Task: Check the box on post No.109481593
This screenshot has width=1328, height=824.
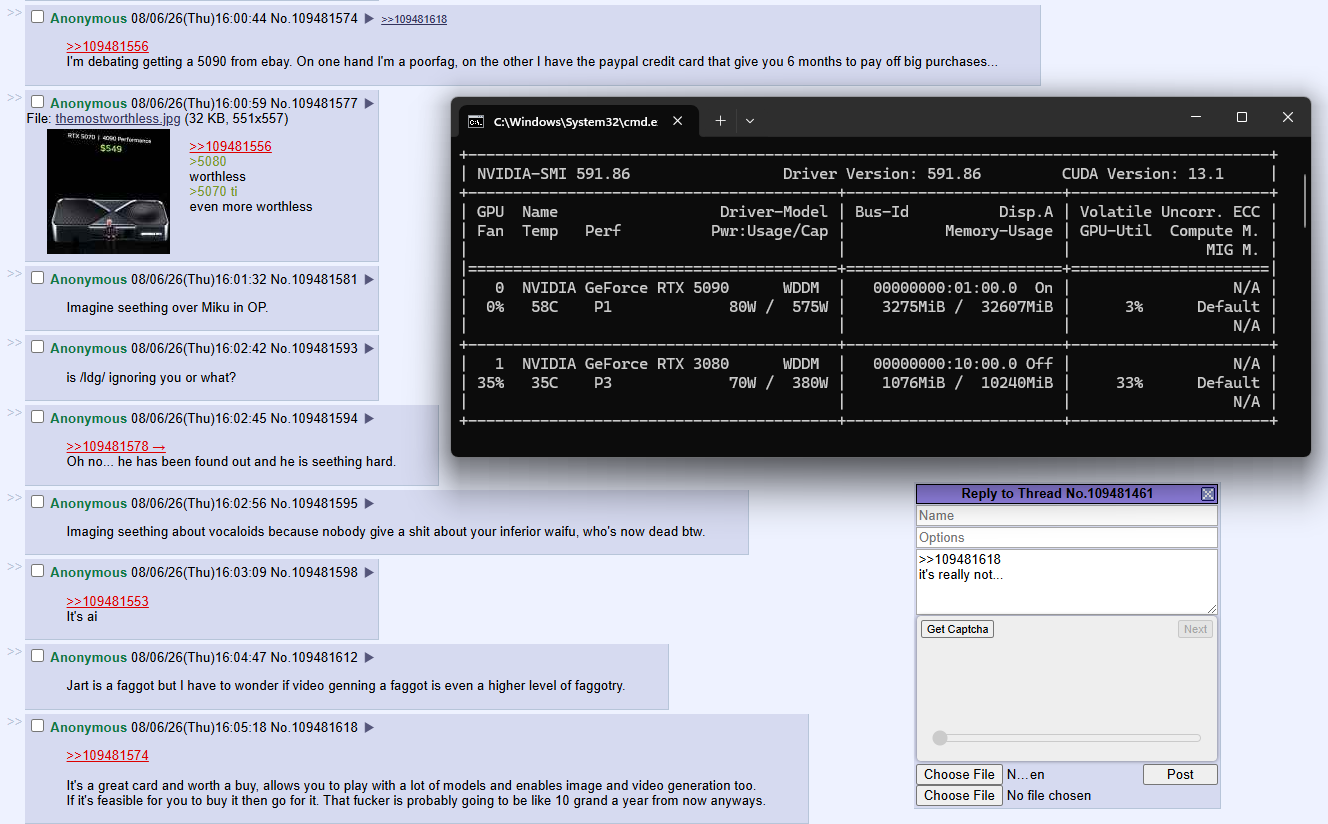Action: [38, 347]
